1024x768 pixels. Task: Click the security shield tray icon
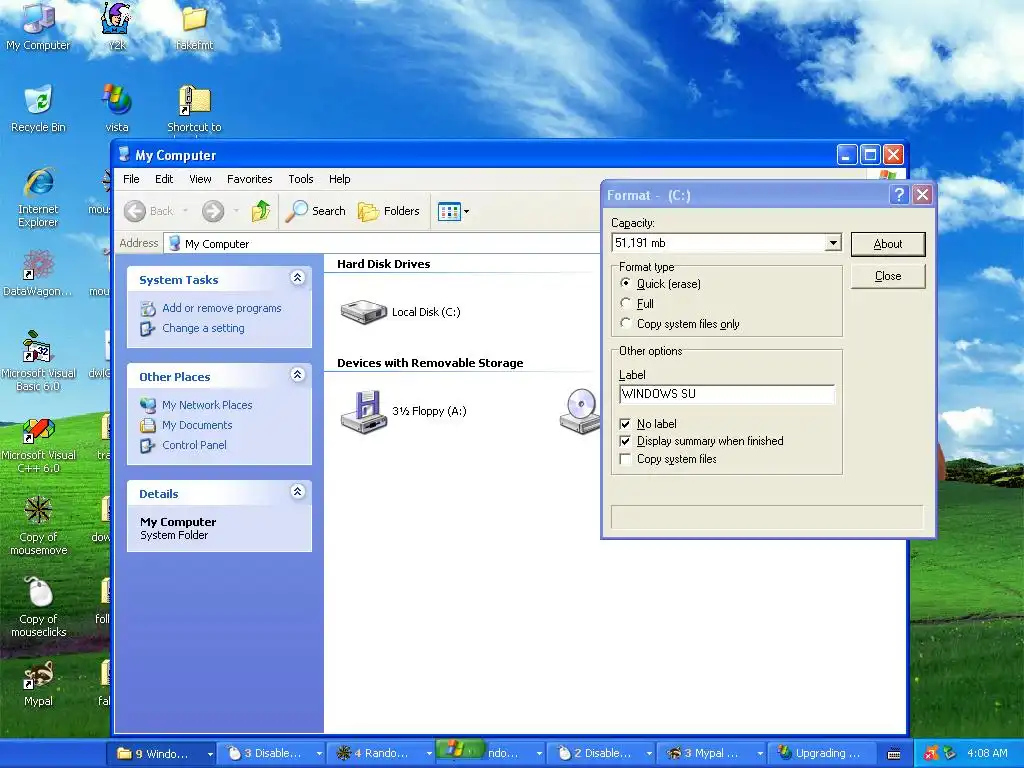[931, 754]
